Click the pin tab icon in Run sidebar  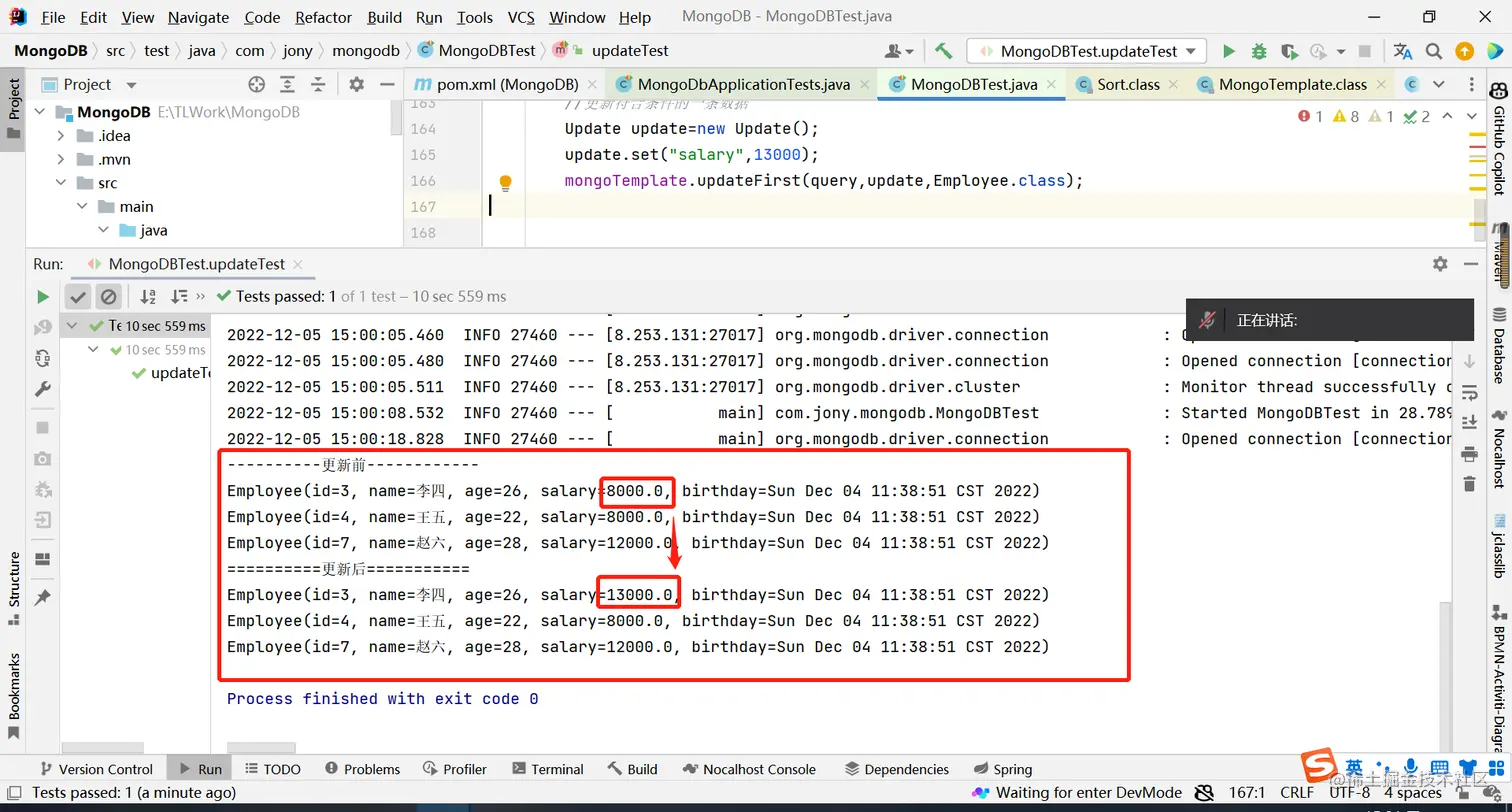[x=42, y=597]
